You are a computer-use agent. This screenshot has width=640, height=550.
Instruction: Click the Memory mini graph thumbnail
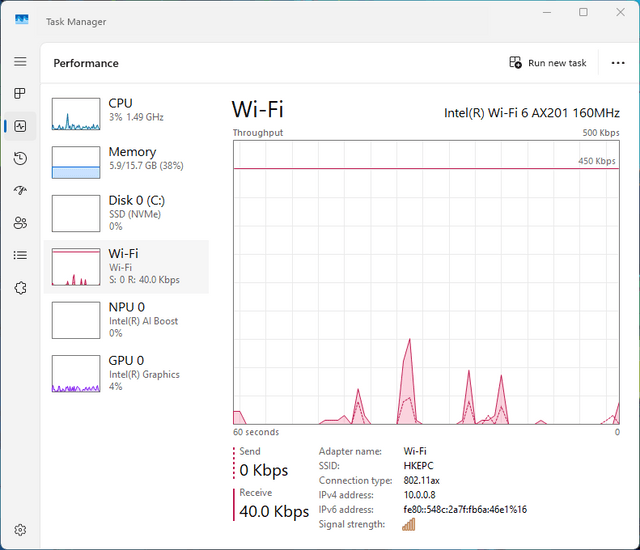[76, 162]
